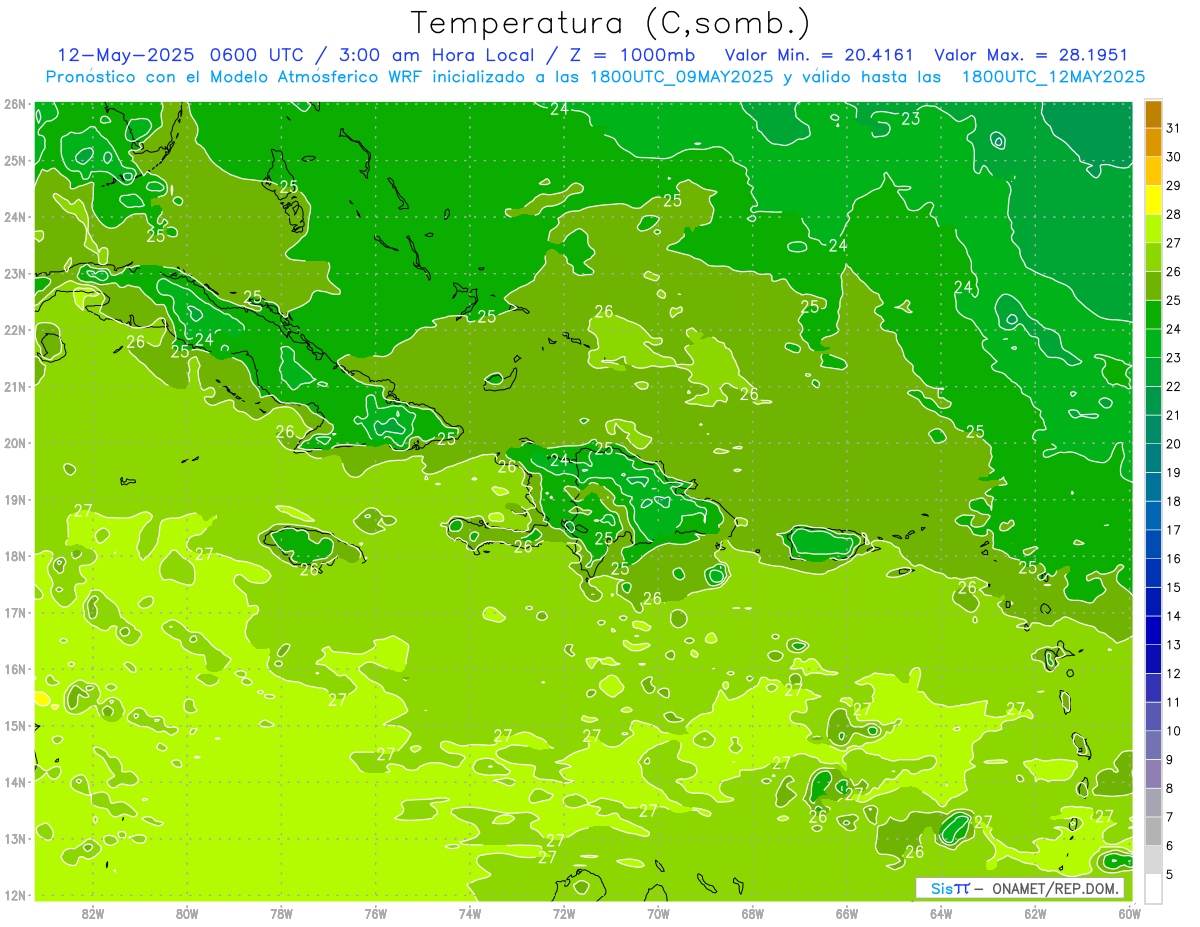Click the legend scale label '20'

(x=1173, y=444)
